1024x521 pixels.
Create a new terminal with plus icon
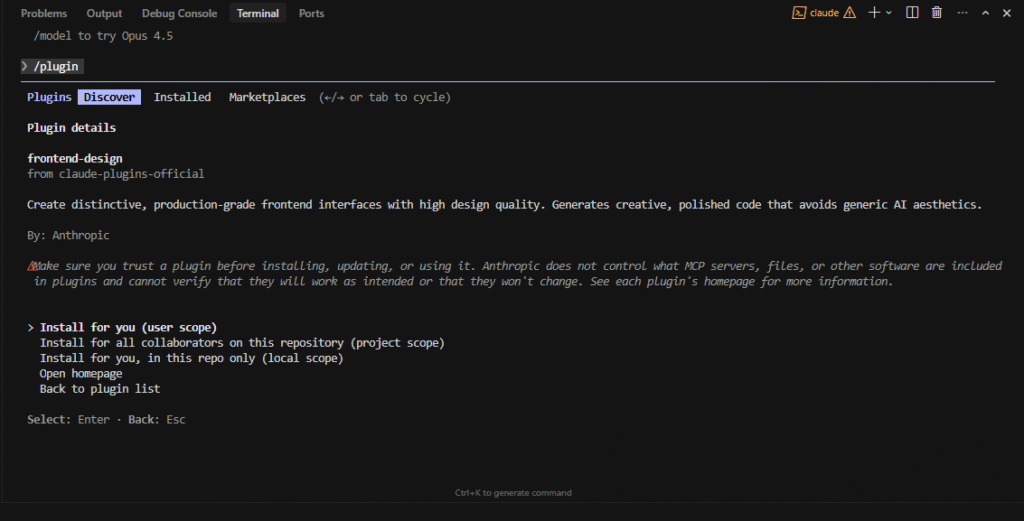point(874,13)
